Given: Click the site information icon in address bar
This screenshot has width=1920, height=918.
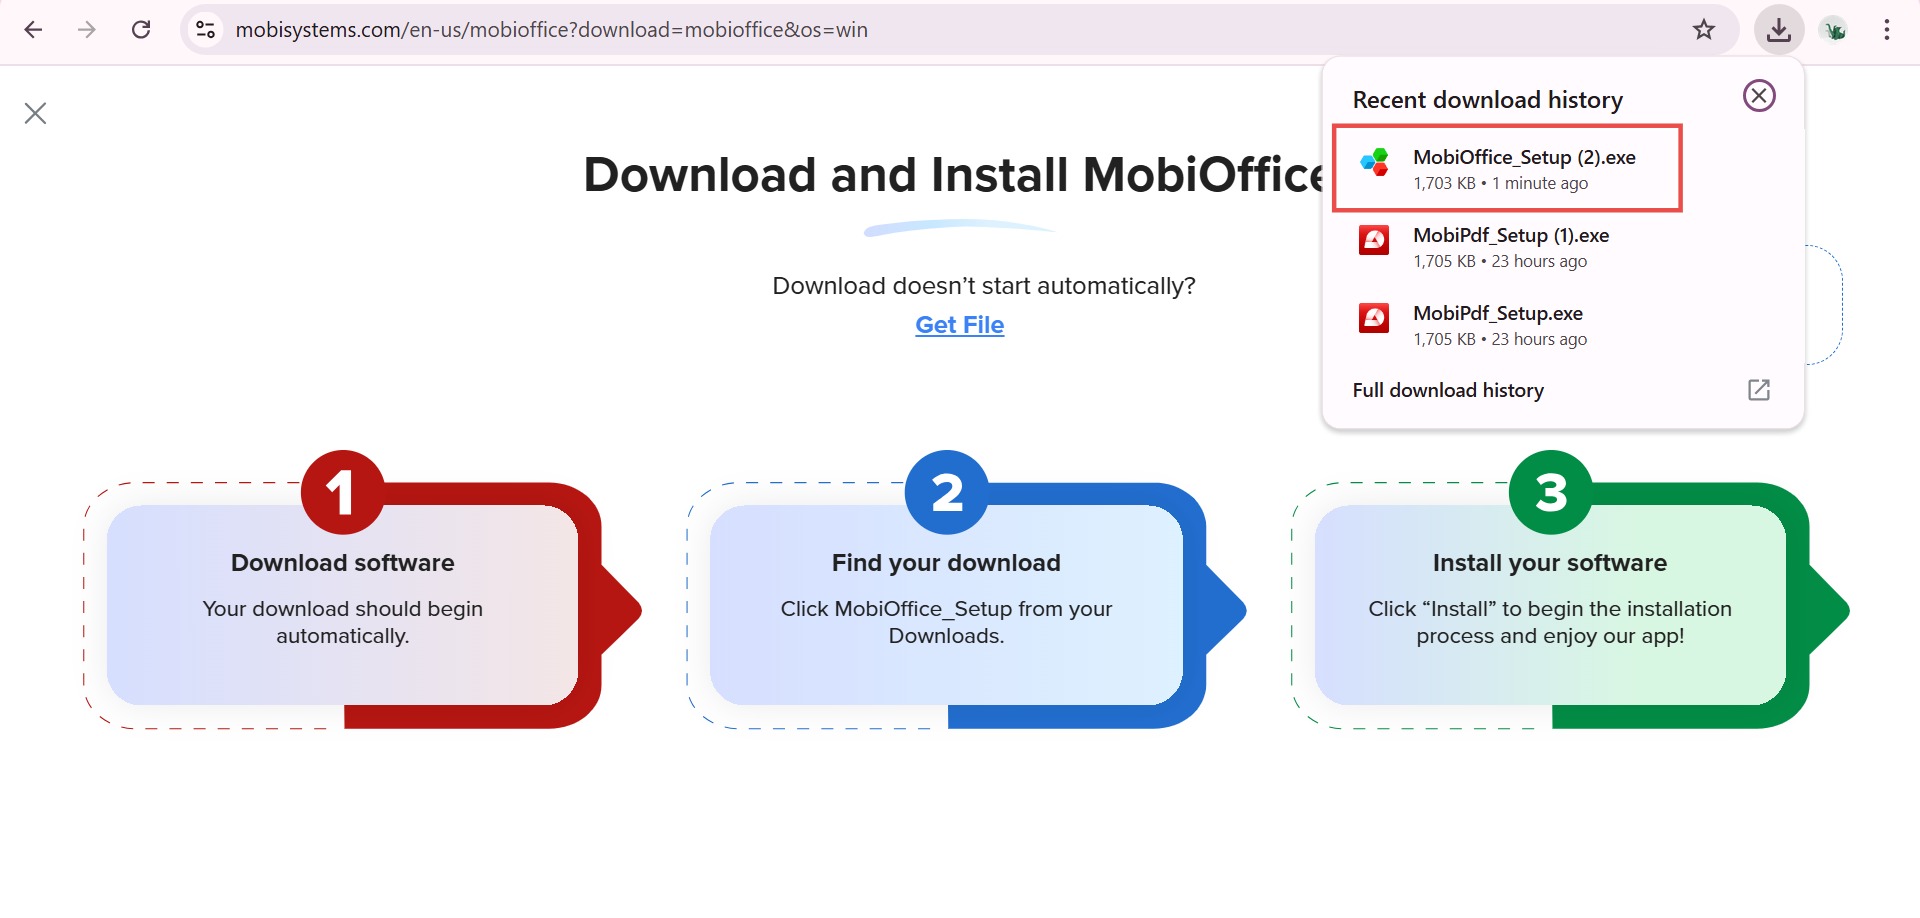Looking at the screenshot, I should tap(205, 29).
